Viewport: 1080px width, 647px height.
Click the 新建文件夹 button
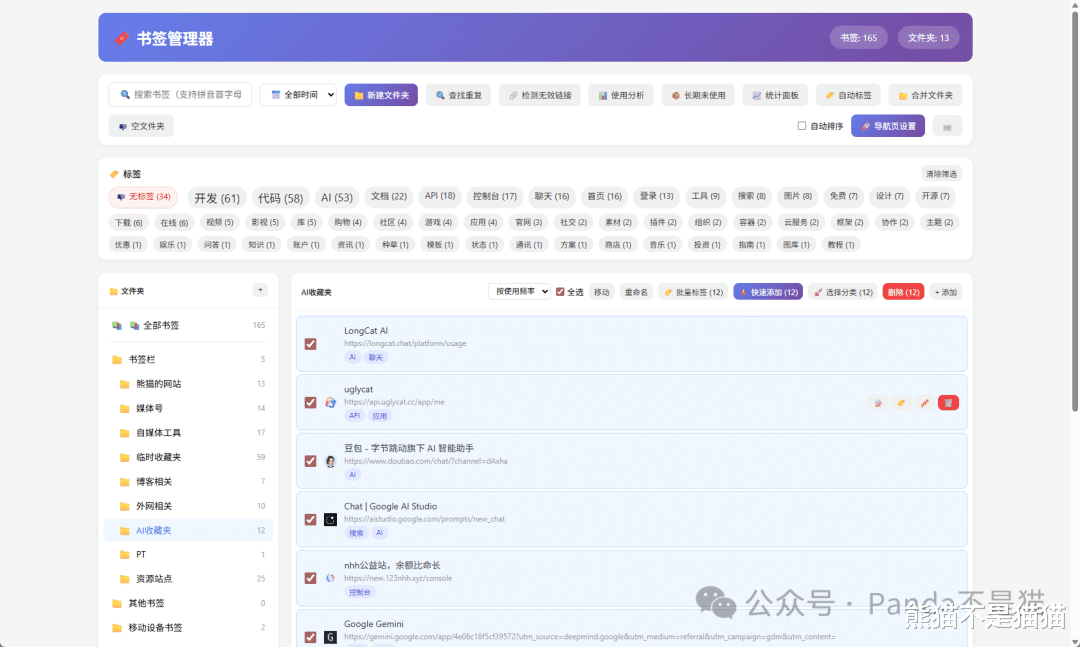(381, 95)
